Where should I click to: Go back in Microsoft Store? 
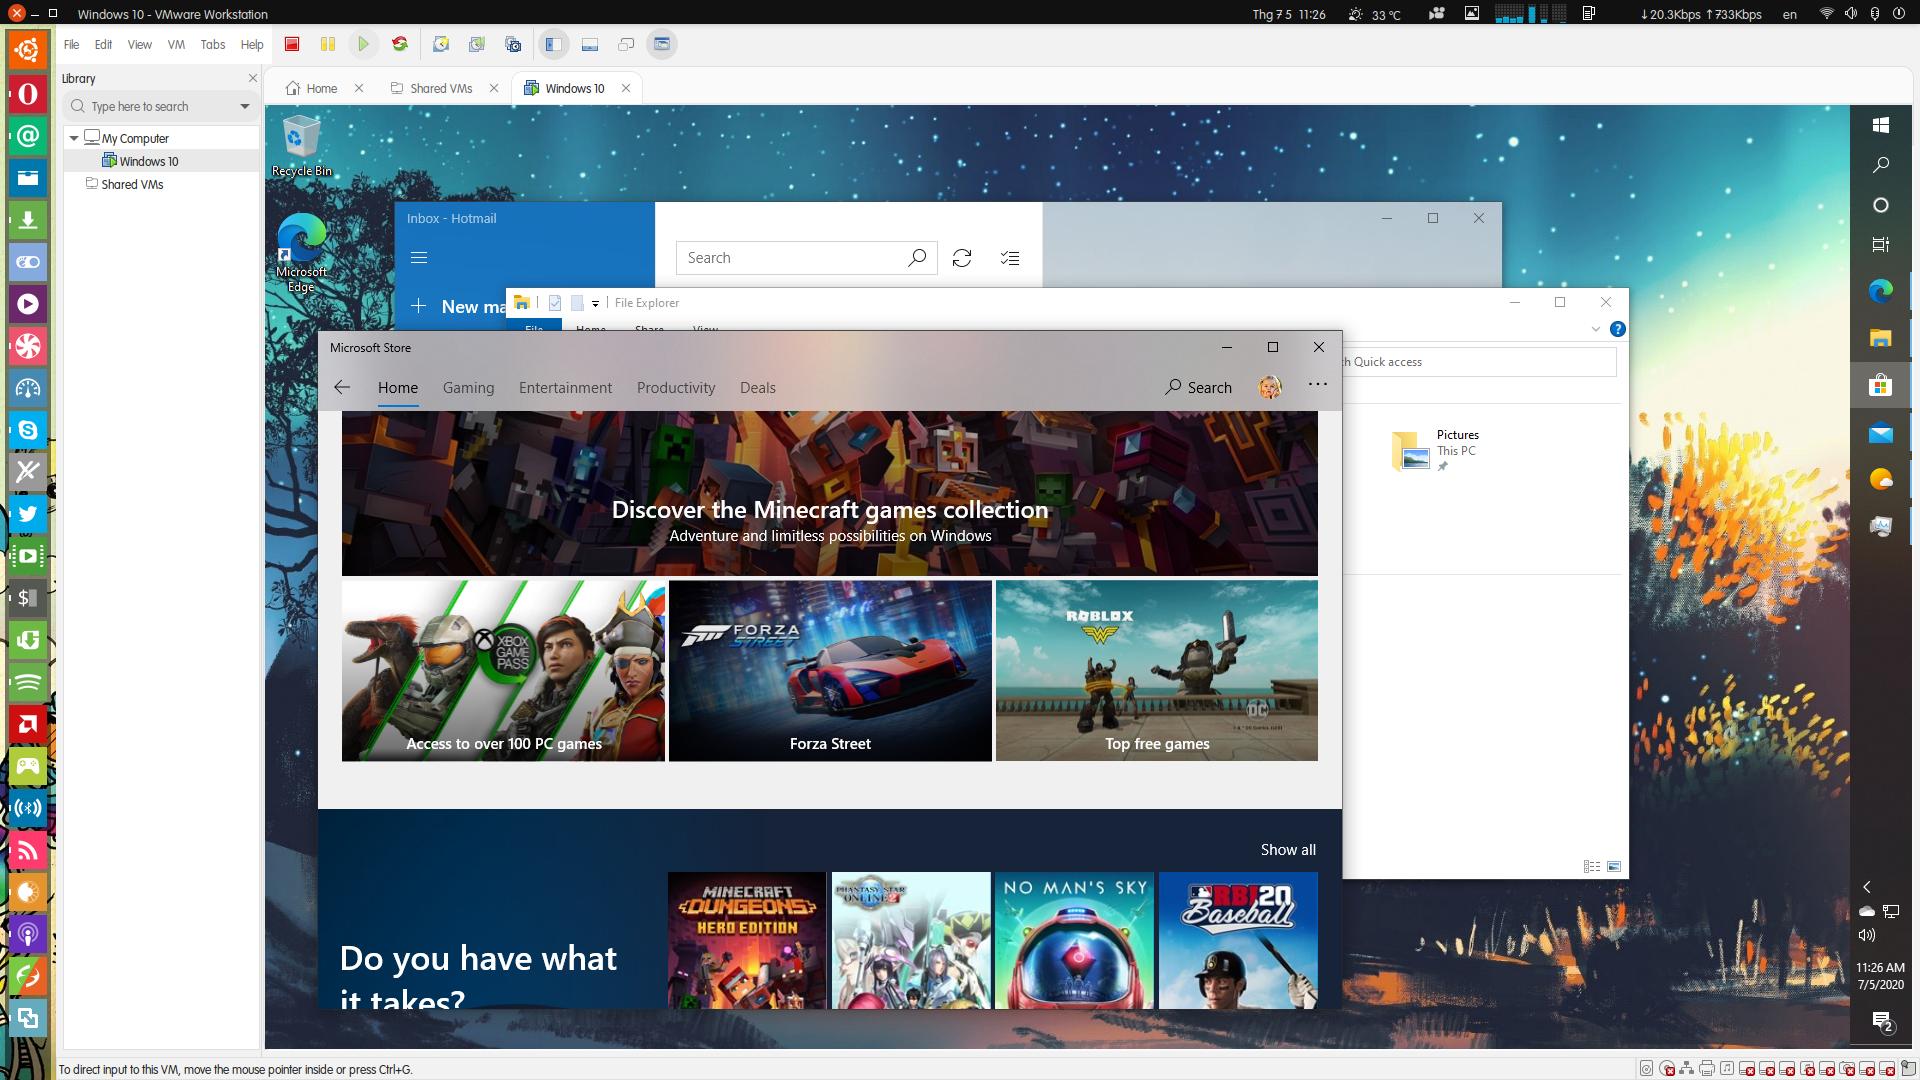pyautogui.click(x=342, y=387)
